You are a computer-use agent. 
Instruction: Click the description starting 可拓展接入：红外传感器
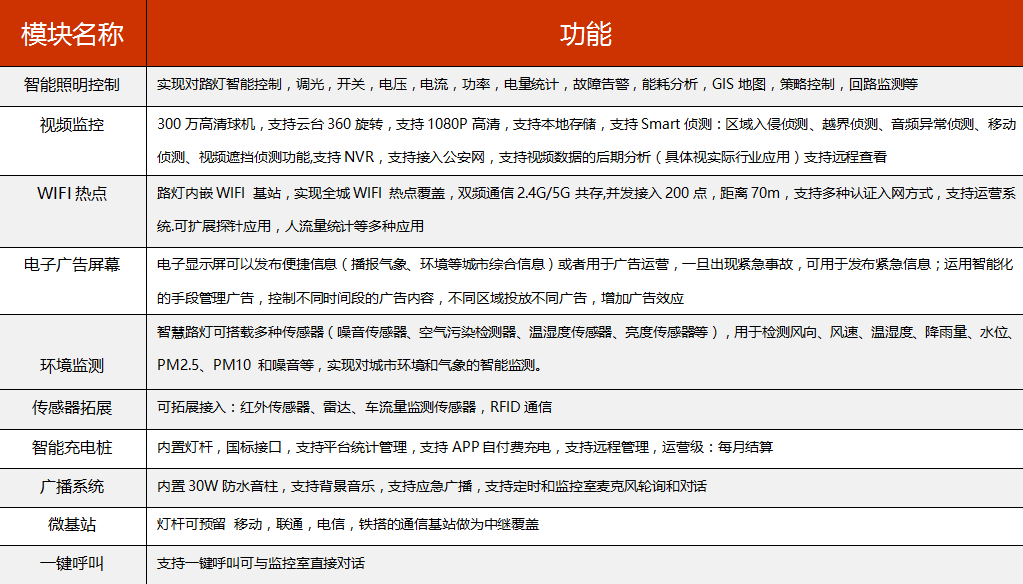coord(355,407)
